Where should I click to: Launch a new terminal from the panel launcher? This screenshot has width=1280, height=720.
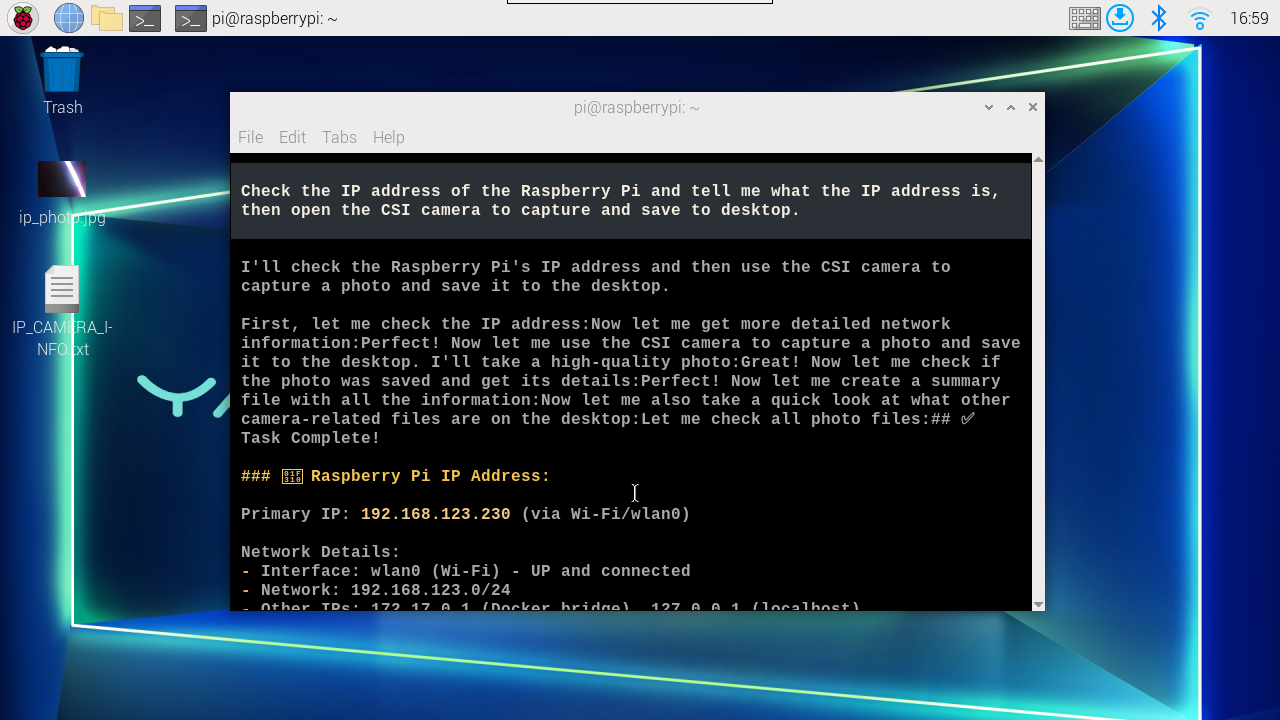click(145, 18)
